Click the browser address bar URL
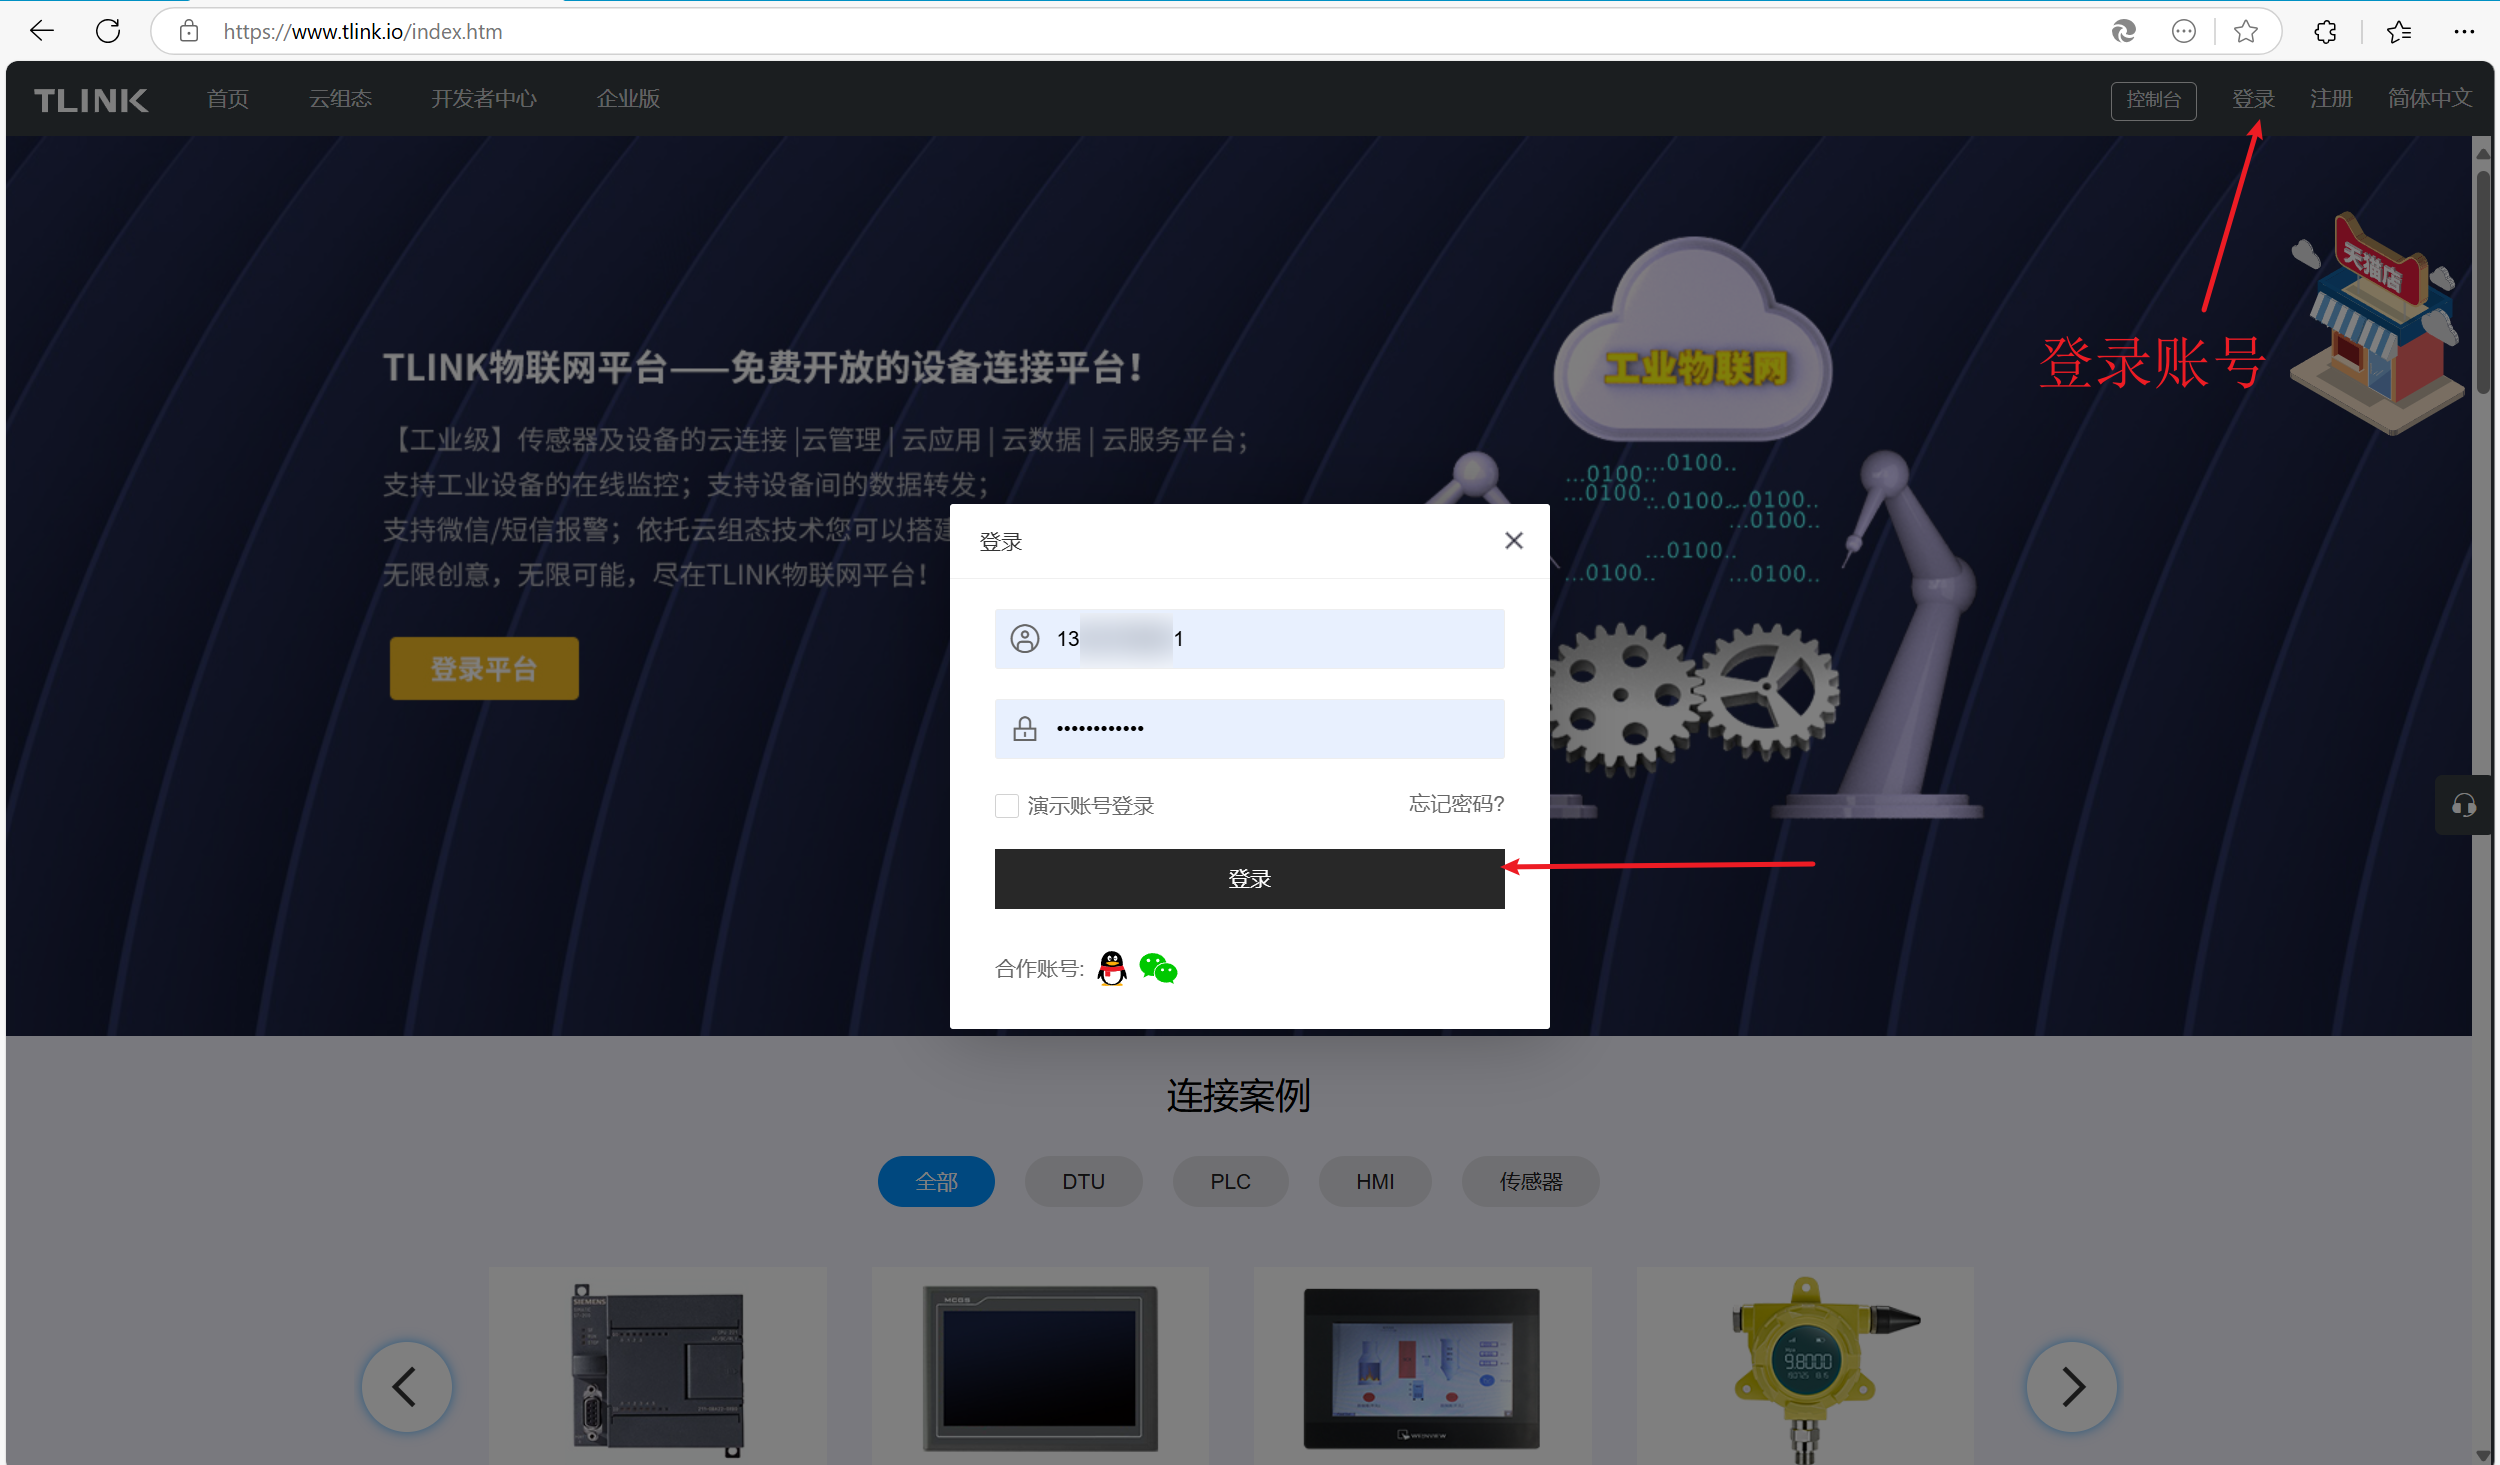Screen dimensions: 2500x1465 coord(363,31)
